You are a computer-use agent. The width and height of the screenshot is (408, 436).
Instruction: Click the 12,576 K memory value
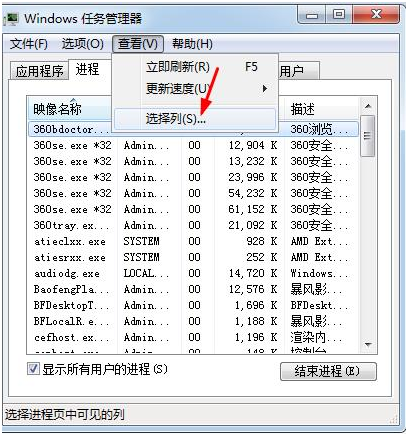253,289
